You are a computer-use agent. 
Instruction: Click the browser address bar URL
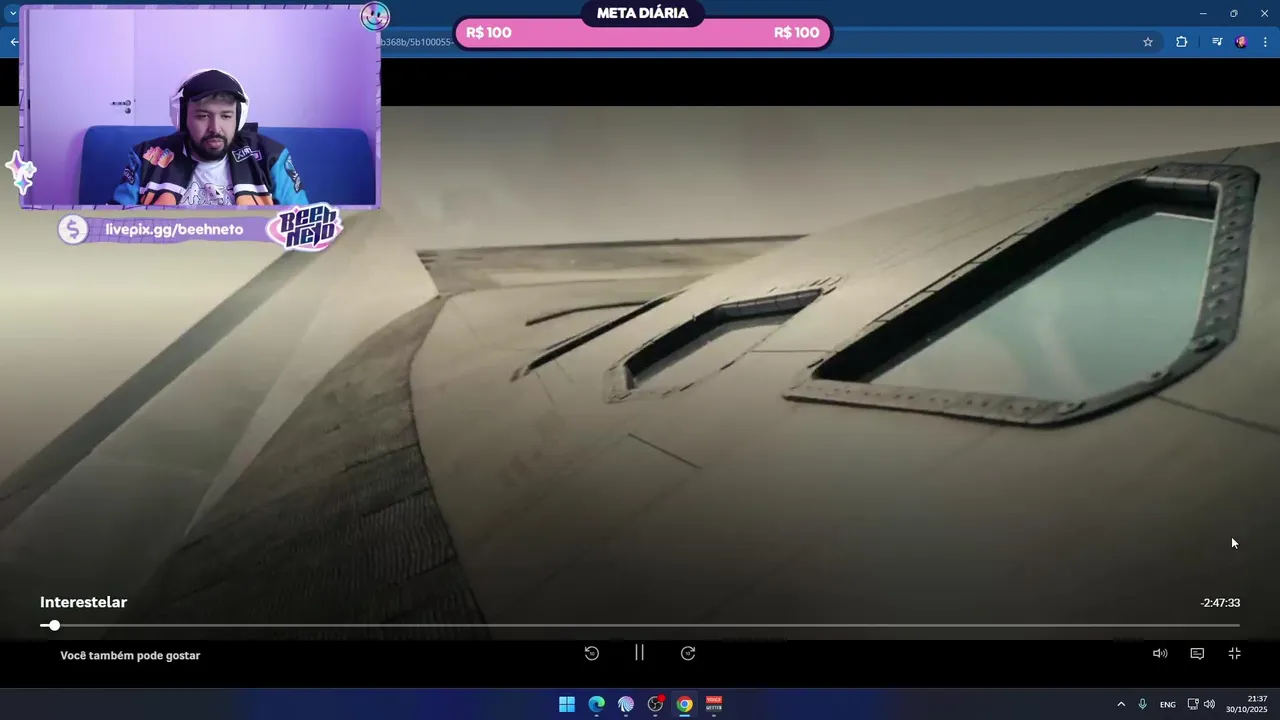417,42
